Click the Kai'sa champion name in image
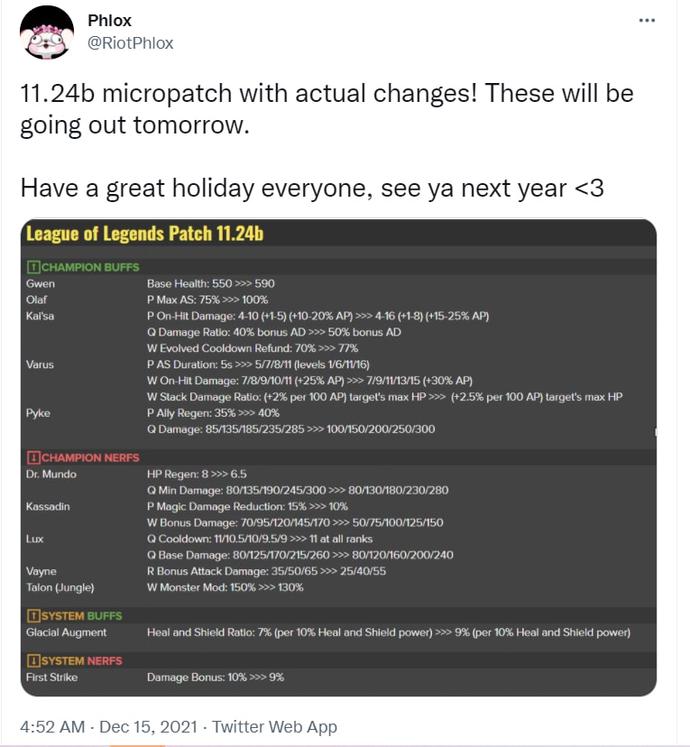The width and height of the screenshot is (690, 747). [41, 315]
